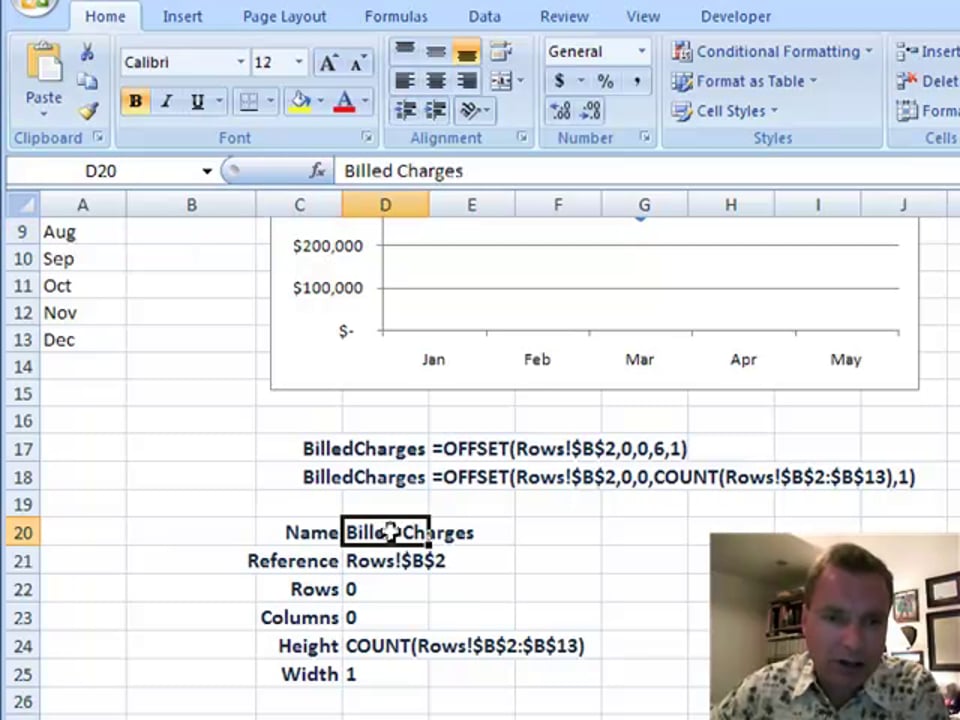
Task: Click the Borders icon
Action: coord(249,102)
